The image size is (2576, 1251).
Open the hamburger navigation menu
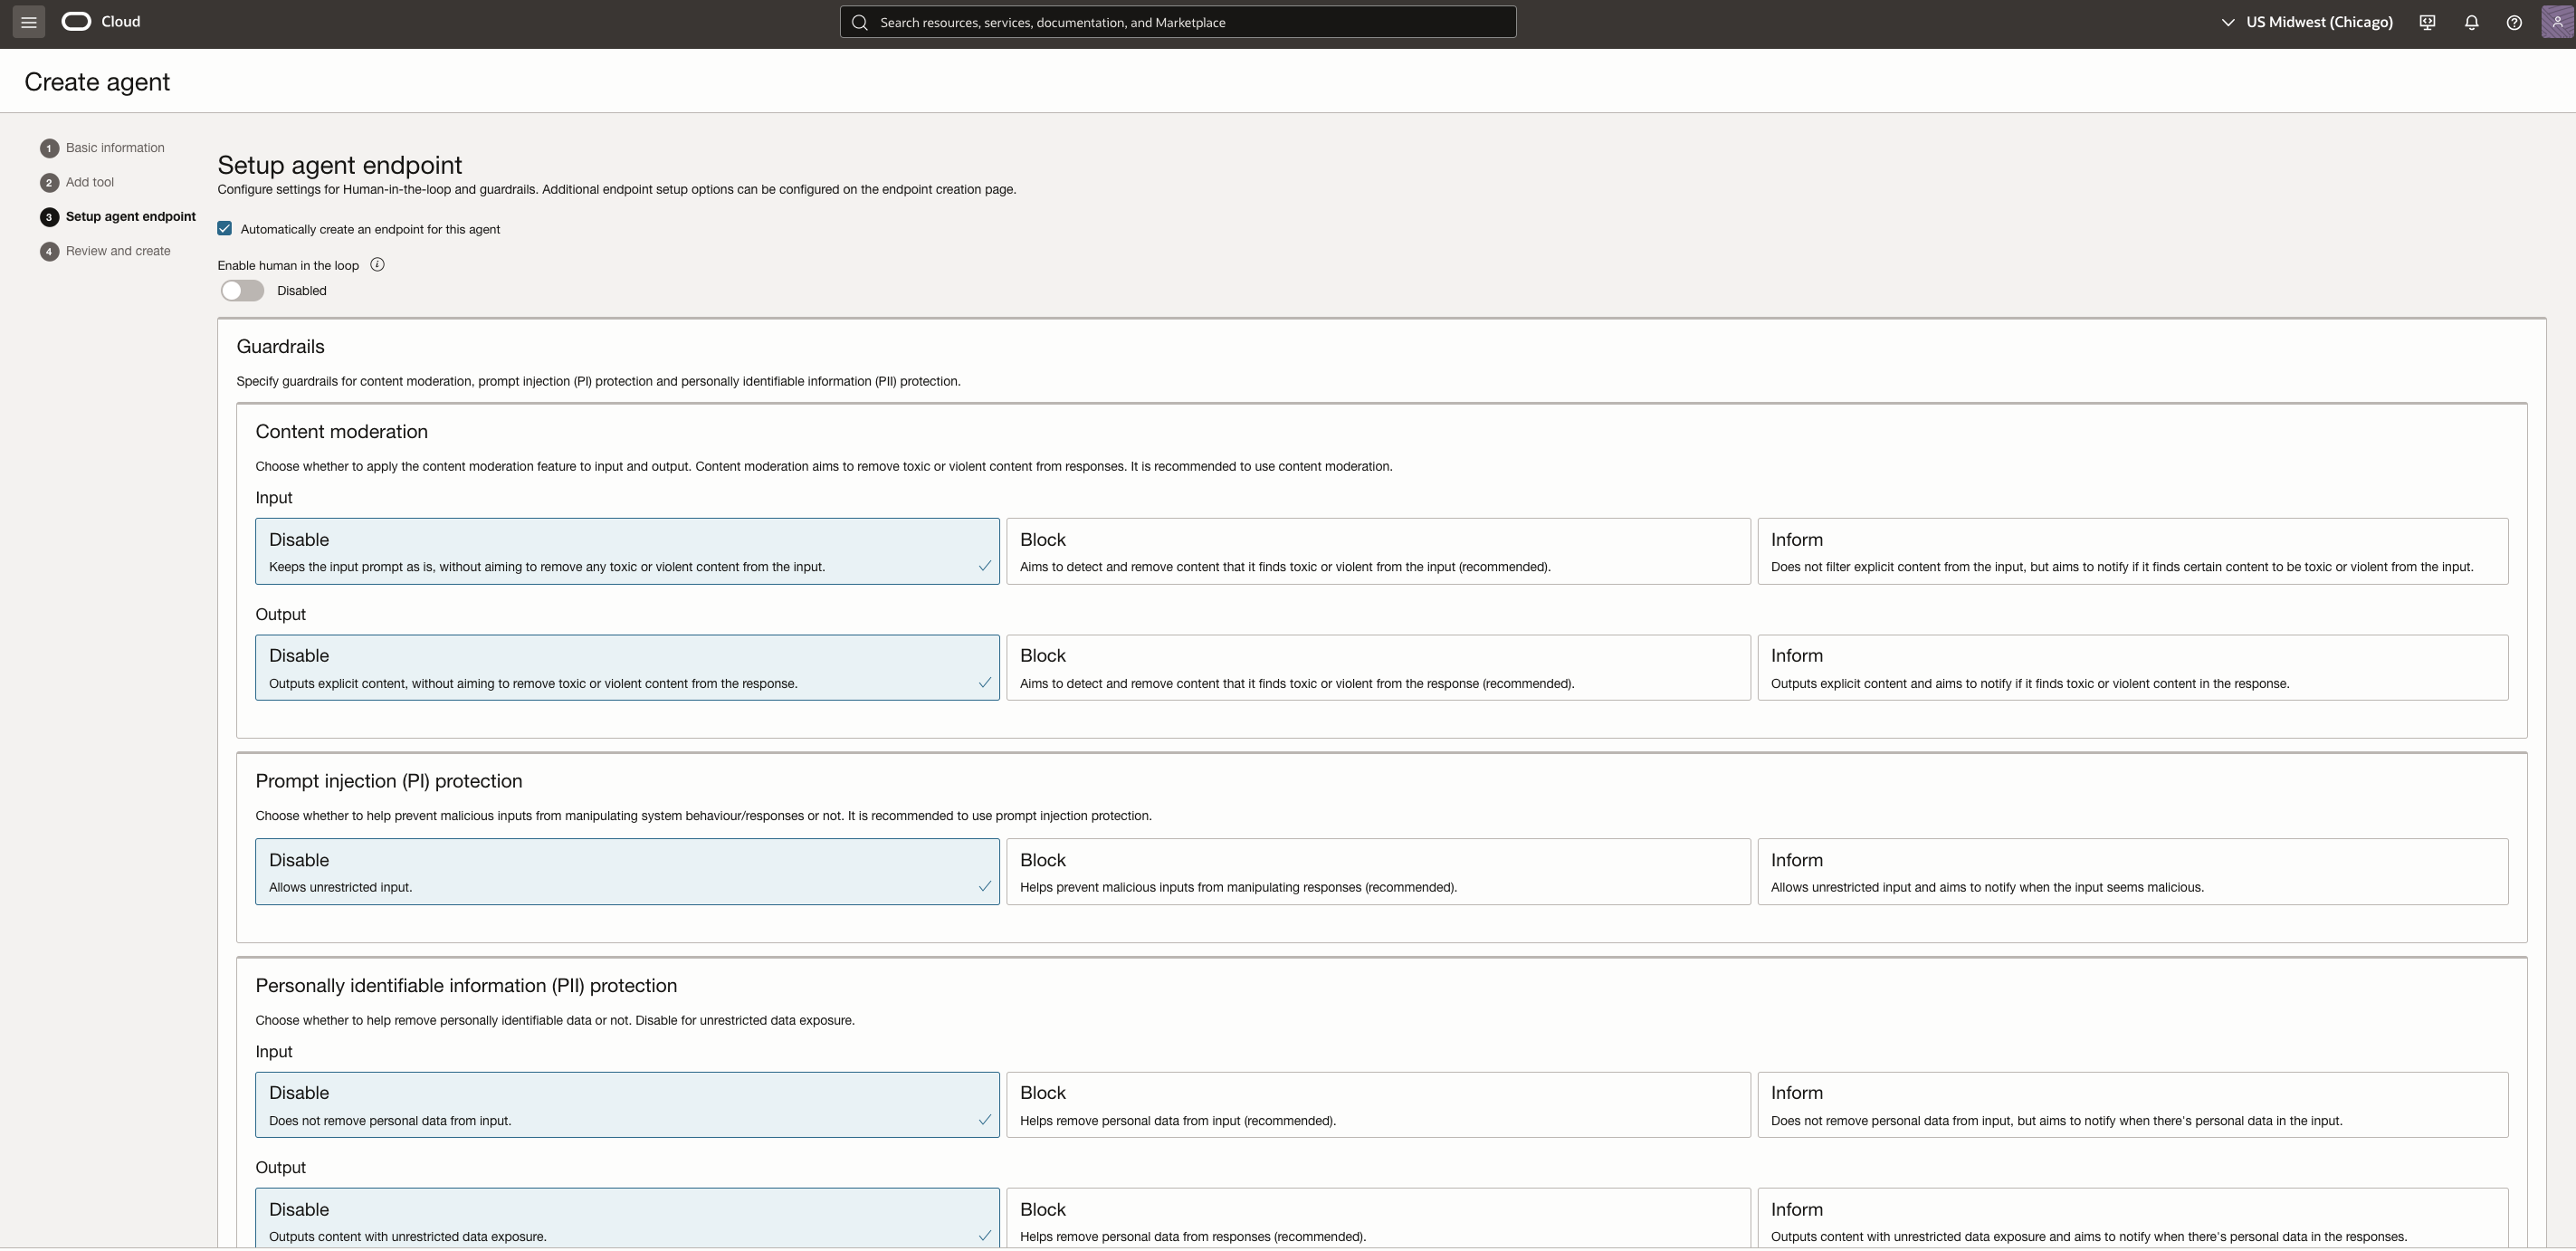pyautogui.click(x=28, y=22)
